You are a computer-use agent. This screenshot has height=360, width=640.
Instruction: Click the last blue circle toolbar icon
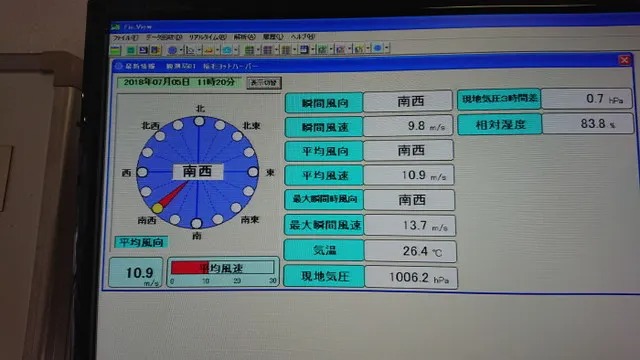pyautogui.click(x=378, y=48)
